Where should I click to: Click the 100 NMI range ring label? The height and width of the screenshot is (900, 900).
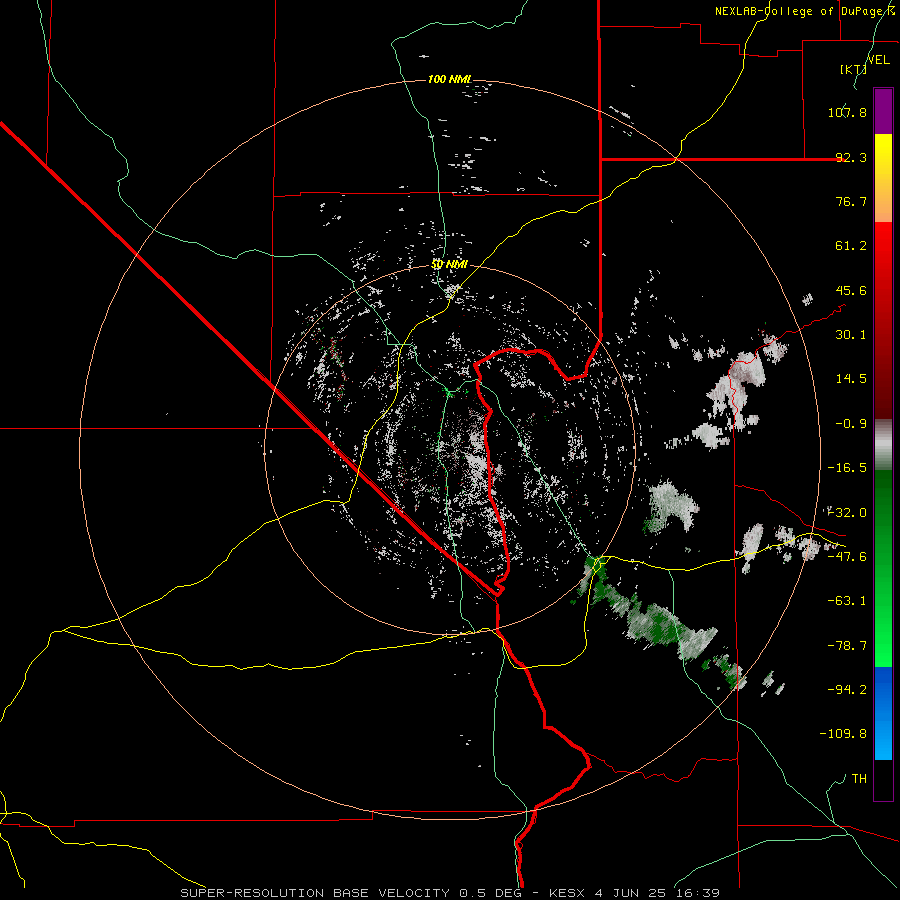tap(450, 79)
